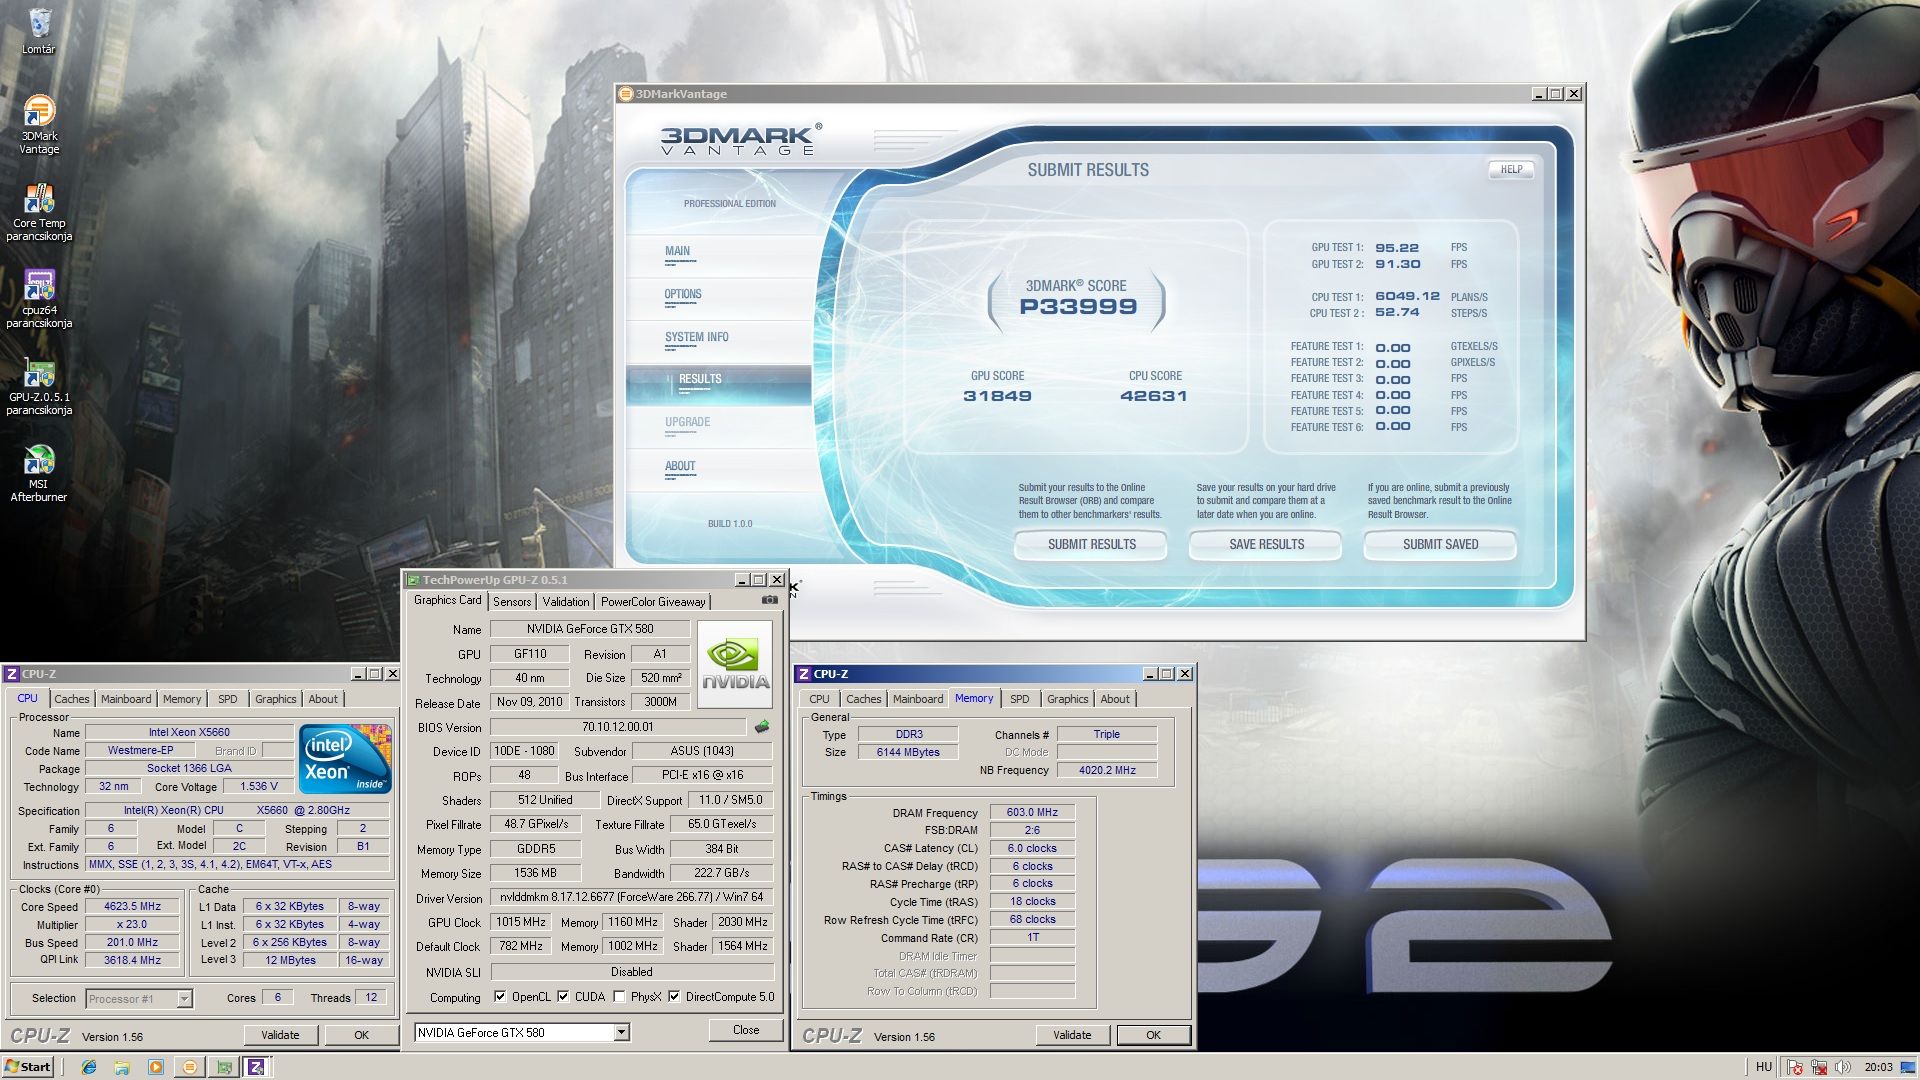The height and width of the screenshot is (1080, 1920).
Task: Open the Processor #1 selection dropdown
Action: 184,998
